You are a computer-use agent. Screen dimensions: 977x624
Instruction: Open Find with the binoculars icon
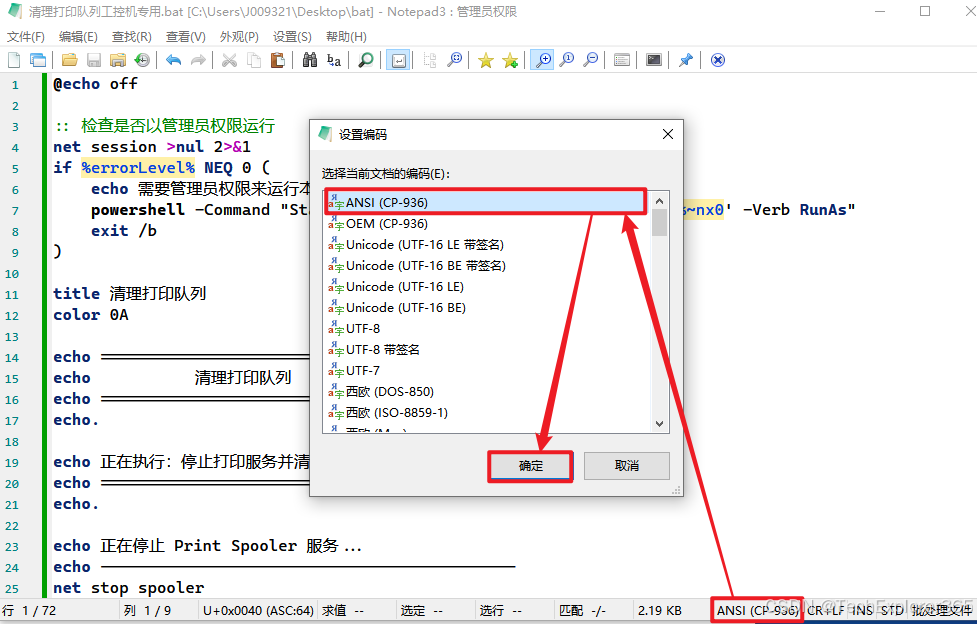coord(311,60)
